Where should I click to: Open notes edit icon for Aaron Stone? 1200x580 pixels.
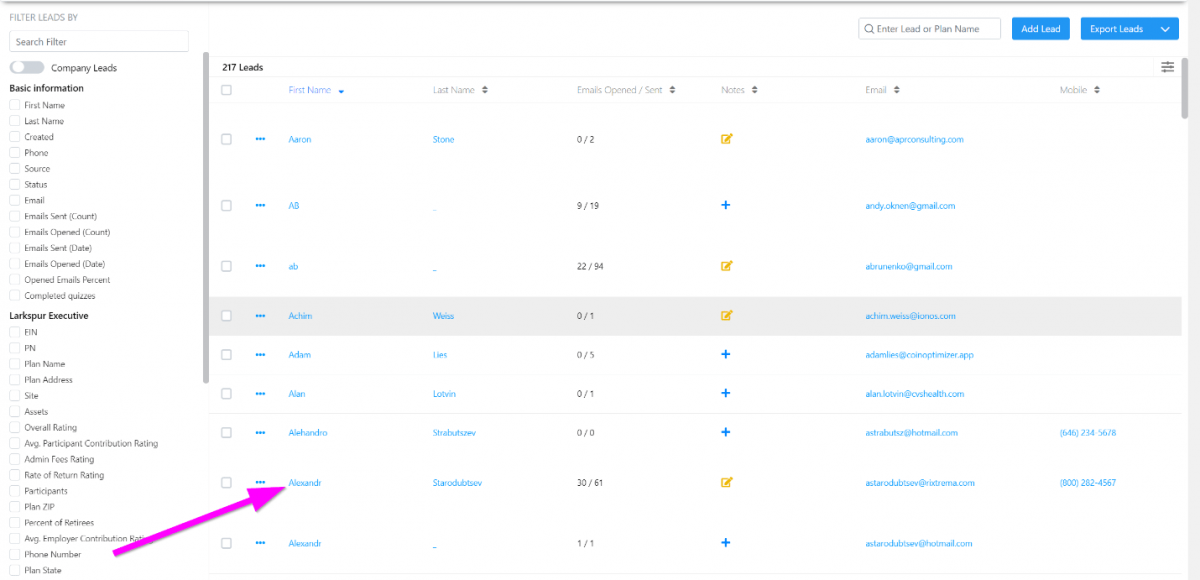pos(726,139)
